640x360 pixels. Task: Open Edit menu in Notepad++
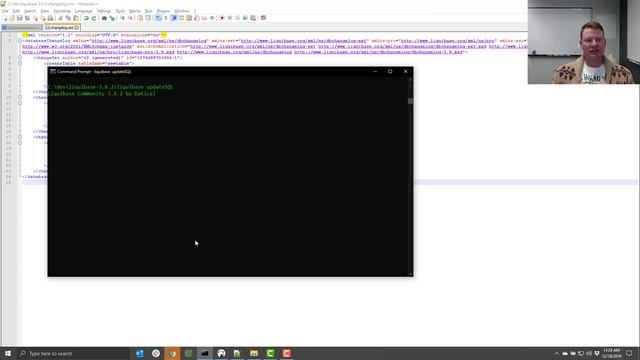16,11
